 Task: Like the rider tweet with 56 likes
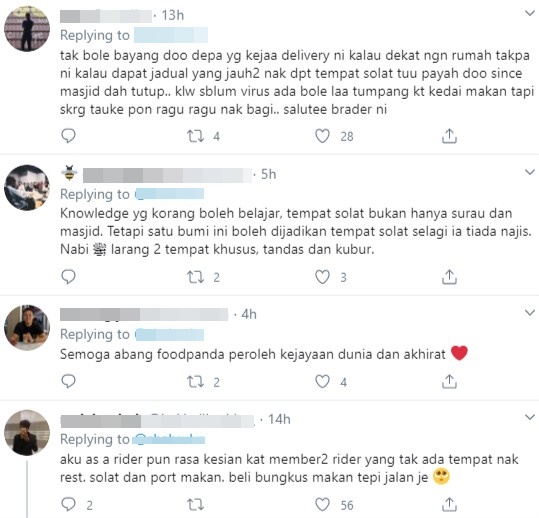[x=322, y=505]
